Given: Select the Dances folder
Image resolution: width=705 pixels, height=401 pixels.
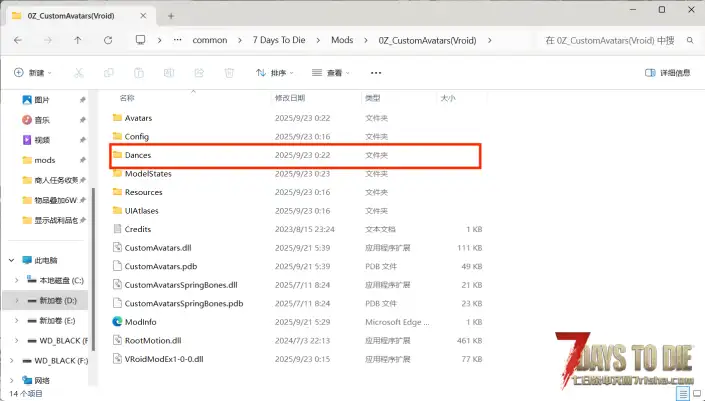Looking at the screenshot, I should [x=137, y=155].
